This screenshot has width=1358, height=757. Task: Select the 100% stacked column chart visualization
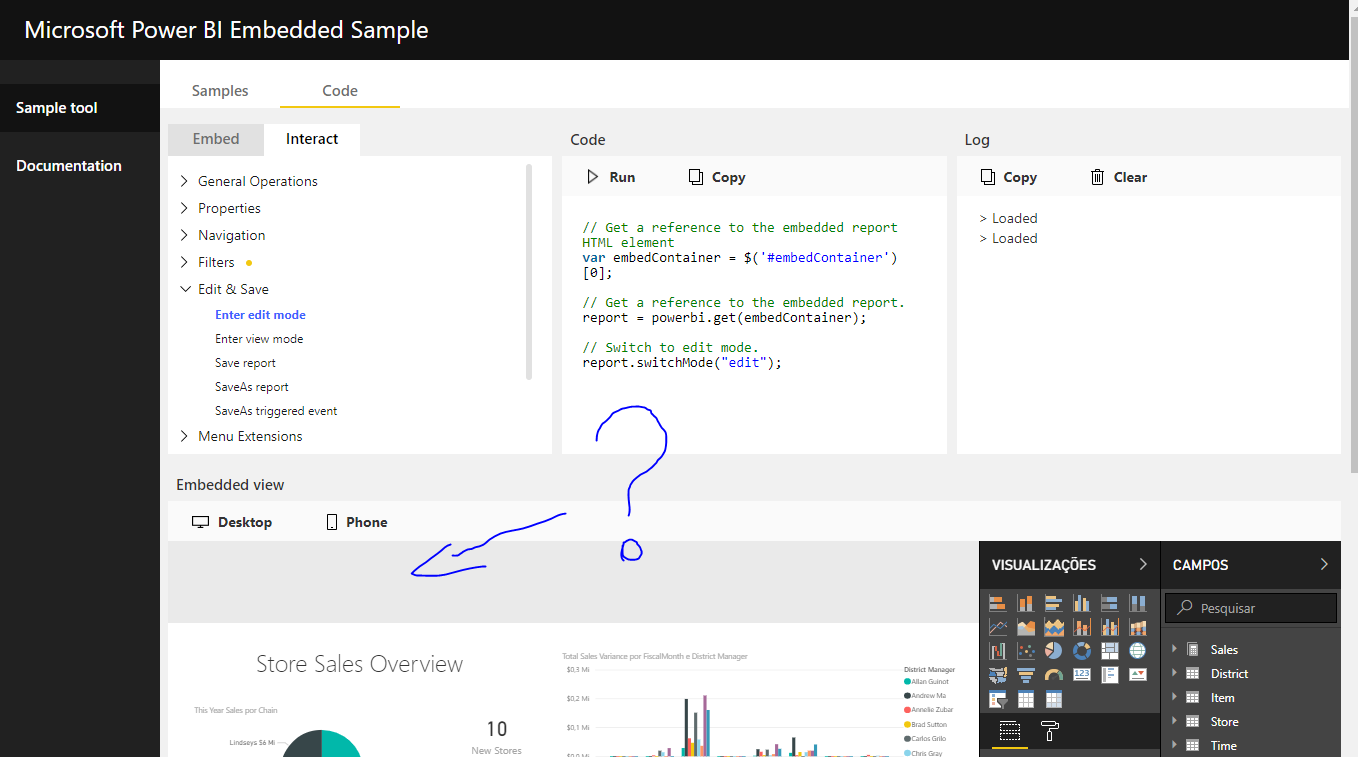1138,603
